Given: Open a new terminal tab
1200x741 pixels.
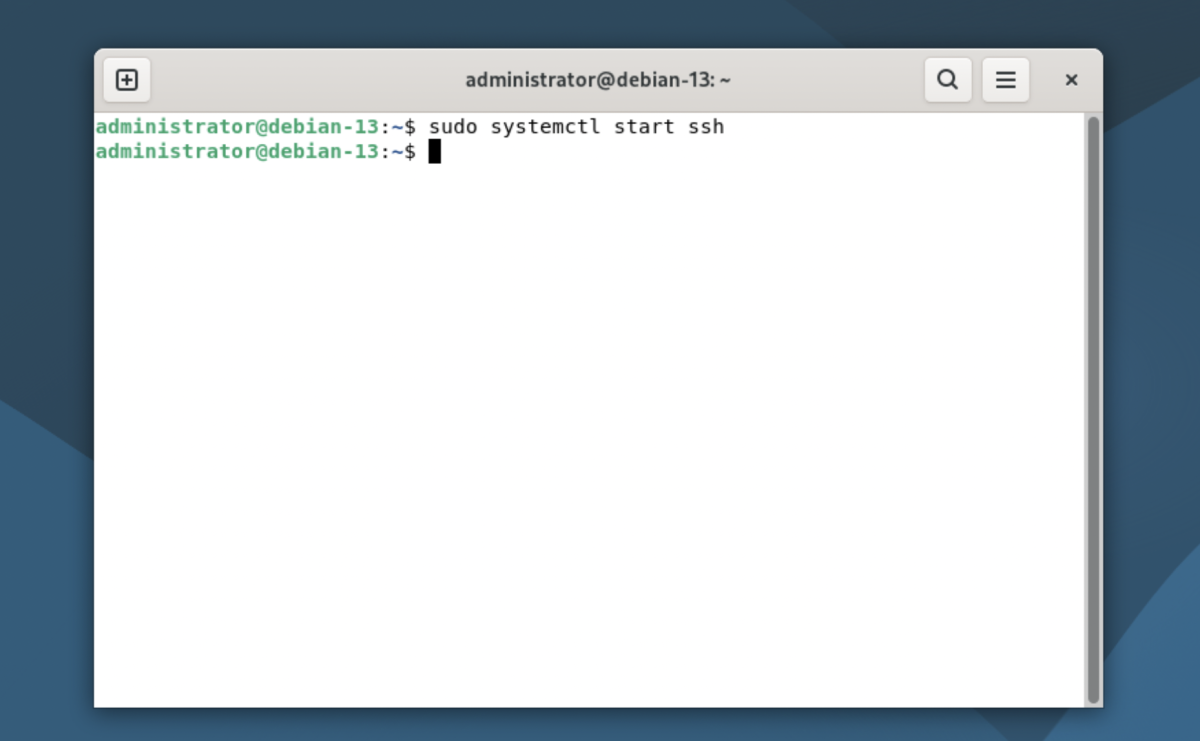Looking at the screenshot, I should click(127, 80).
